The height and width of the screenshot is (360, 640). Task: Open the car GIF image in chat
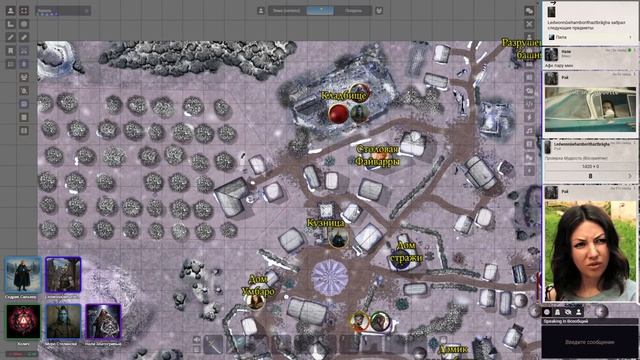590,109
